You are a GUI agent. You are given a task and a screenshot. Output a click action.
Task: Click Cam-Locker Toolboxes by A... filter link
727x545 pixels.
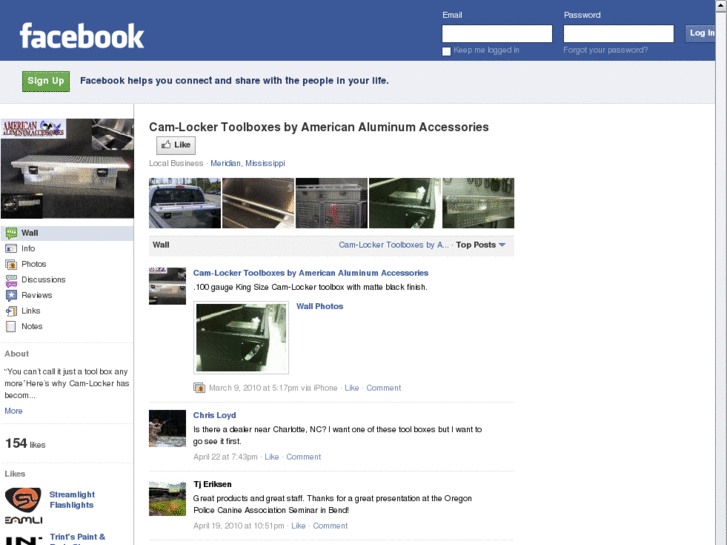(394, 245)
